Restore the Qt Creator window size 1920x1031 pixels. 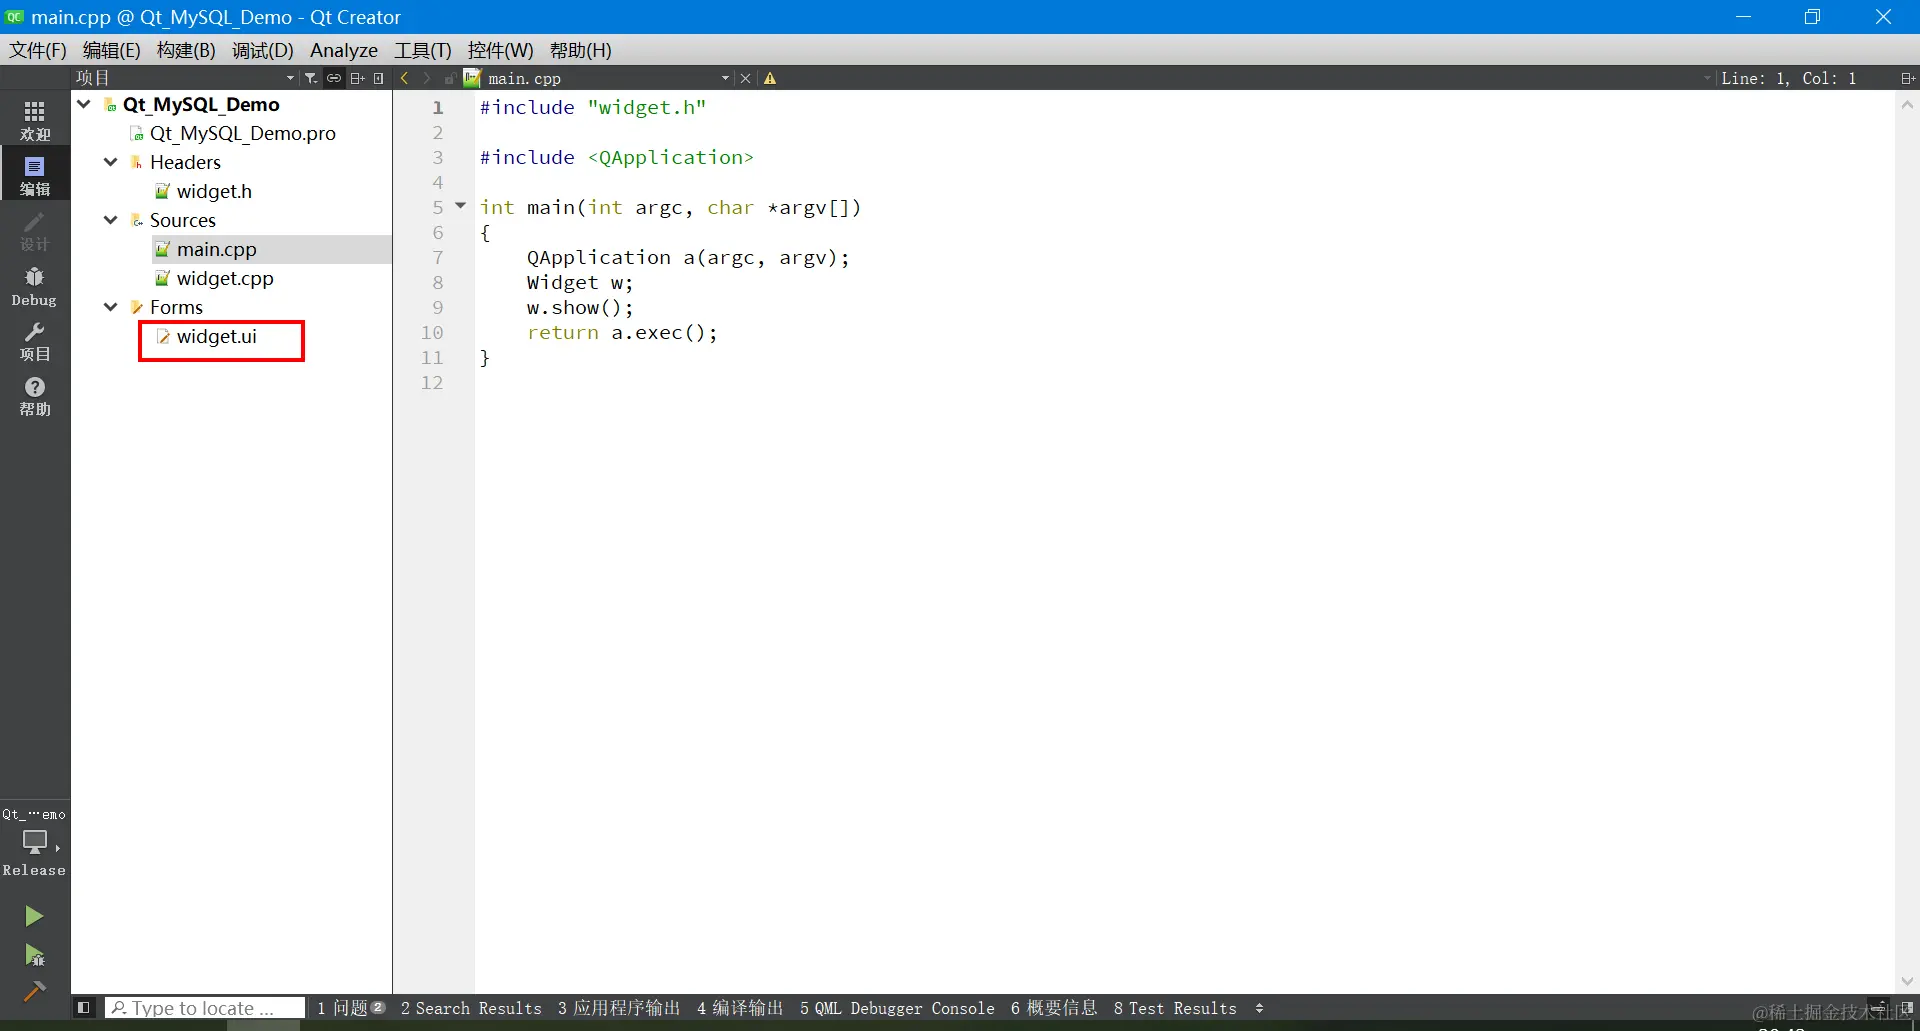pos(1812,17)
